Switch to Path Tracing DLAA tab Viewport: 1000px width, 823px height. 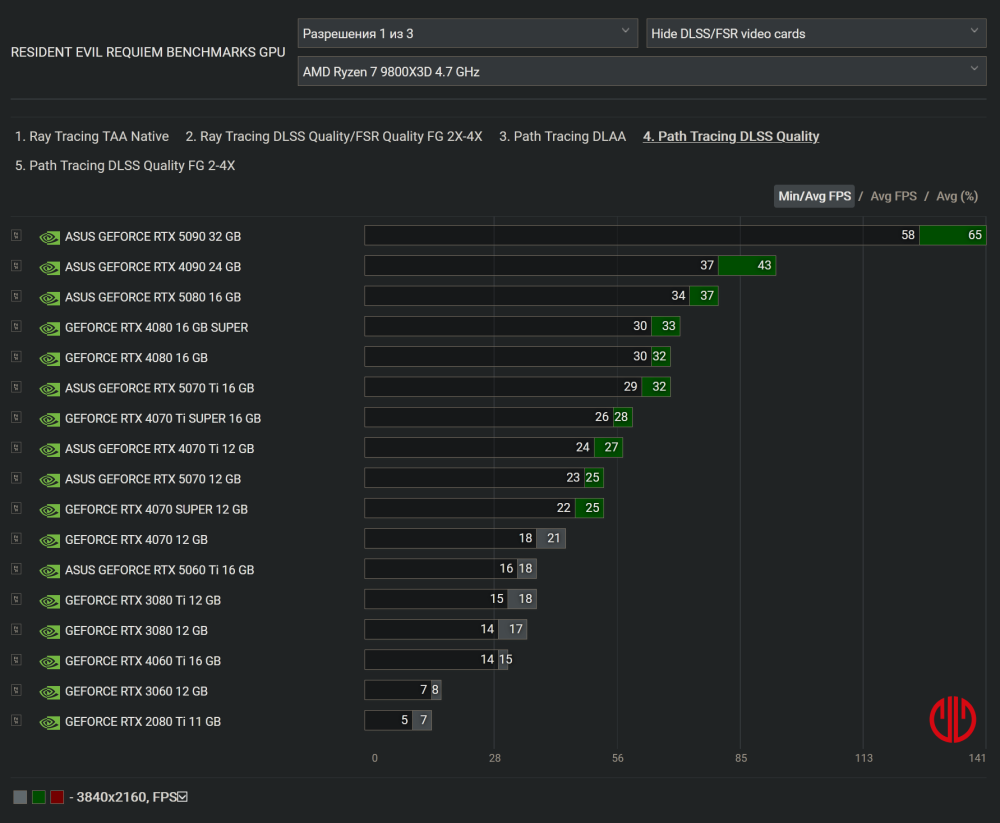coord(562,136)
